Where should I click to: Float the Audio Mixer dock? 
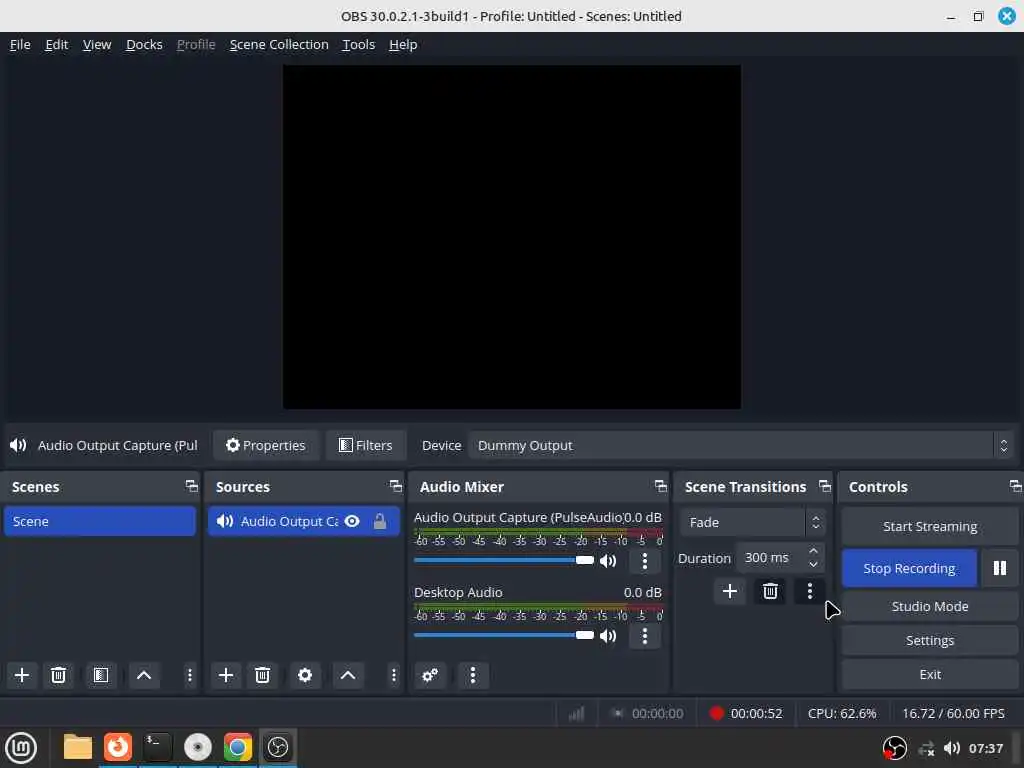click(660, 486)
